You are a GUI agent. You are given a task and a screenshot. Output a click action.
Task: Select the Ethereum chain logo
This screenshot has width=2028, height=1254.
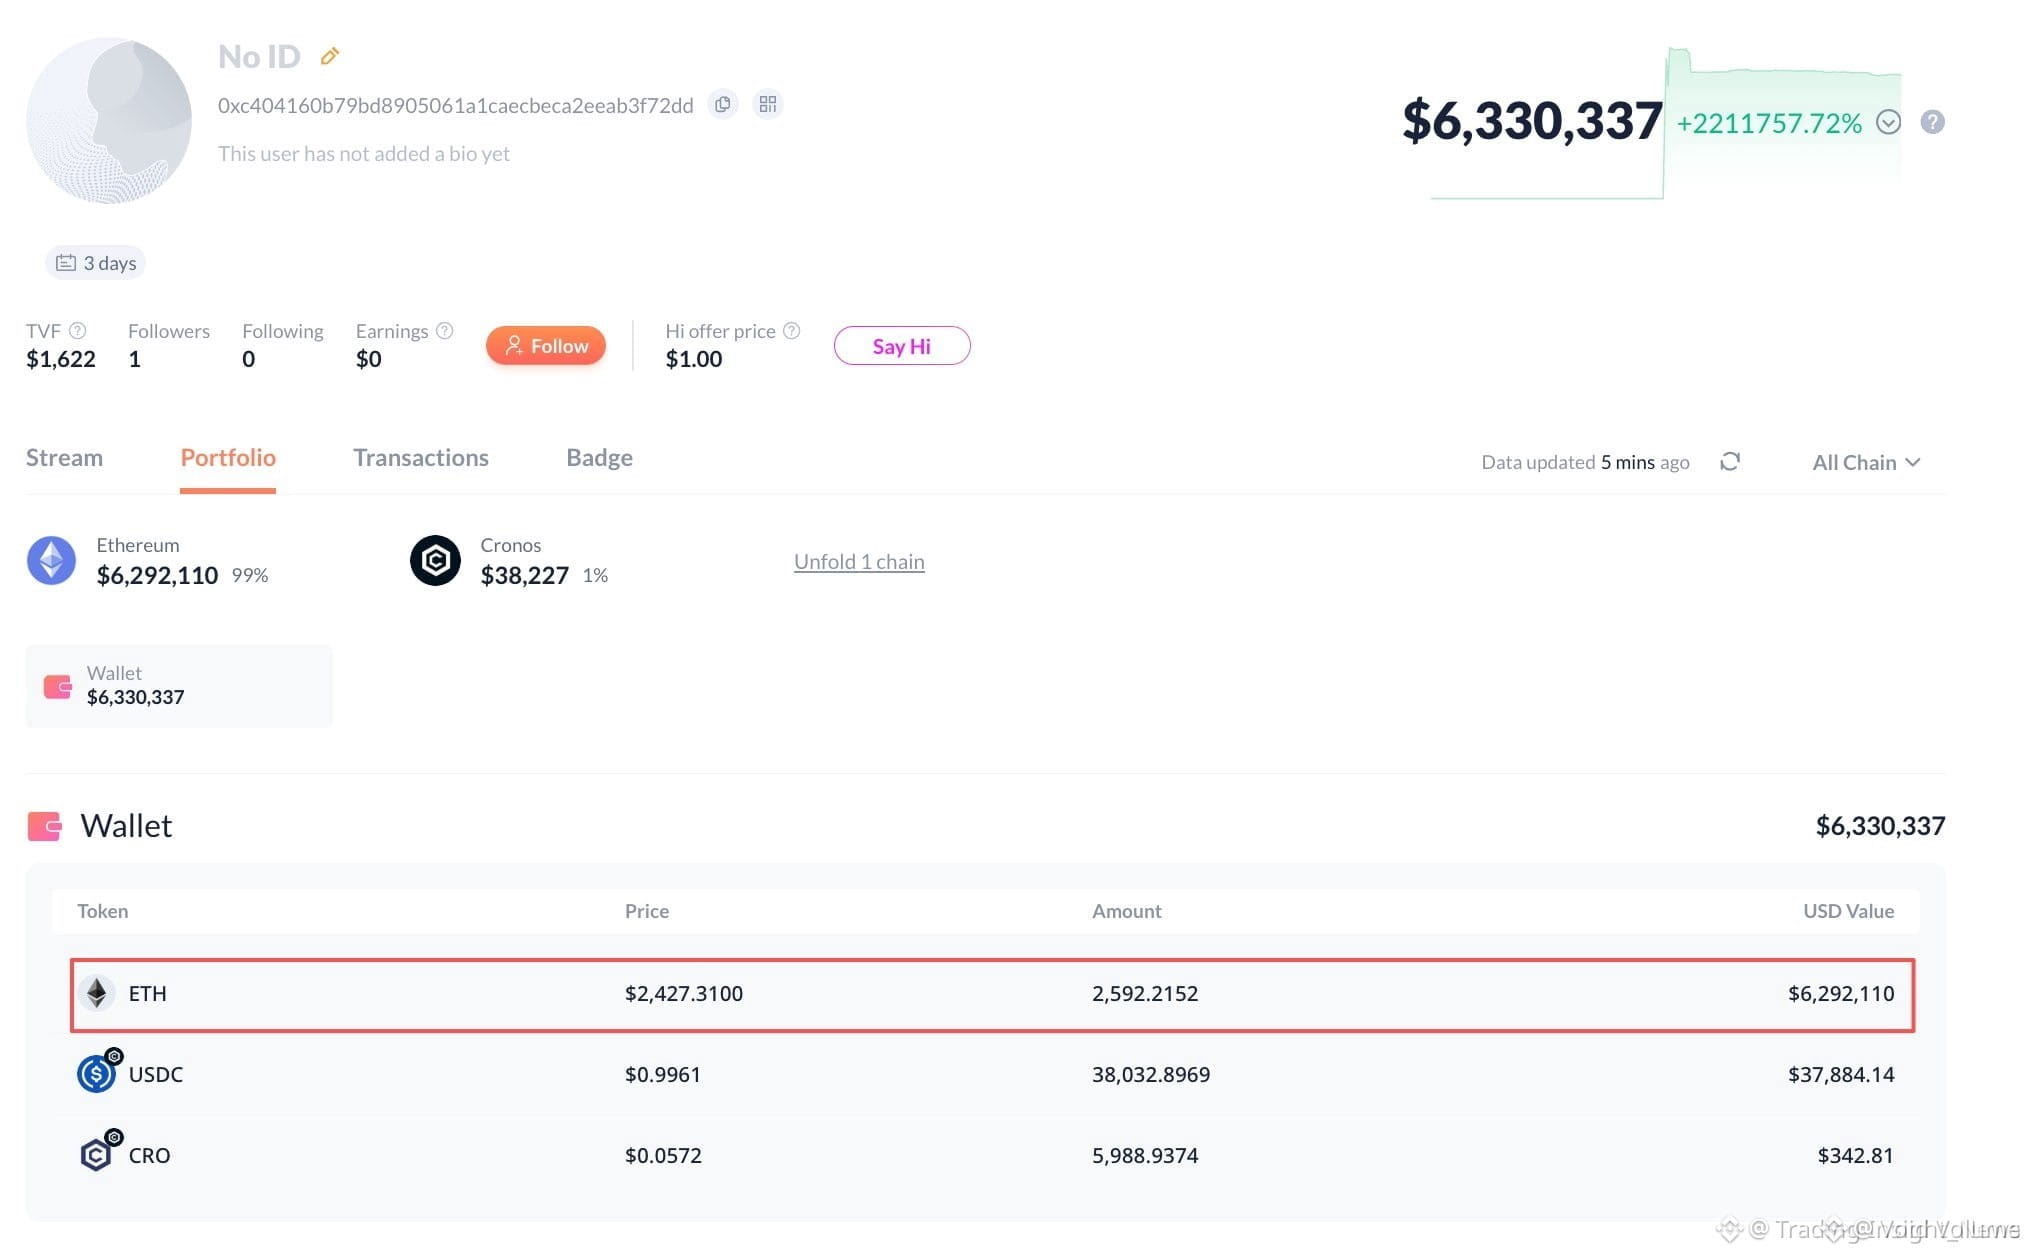point(51,560)
